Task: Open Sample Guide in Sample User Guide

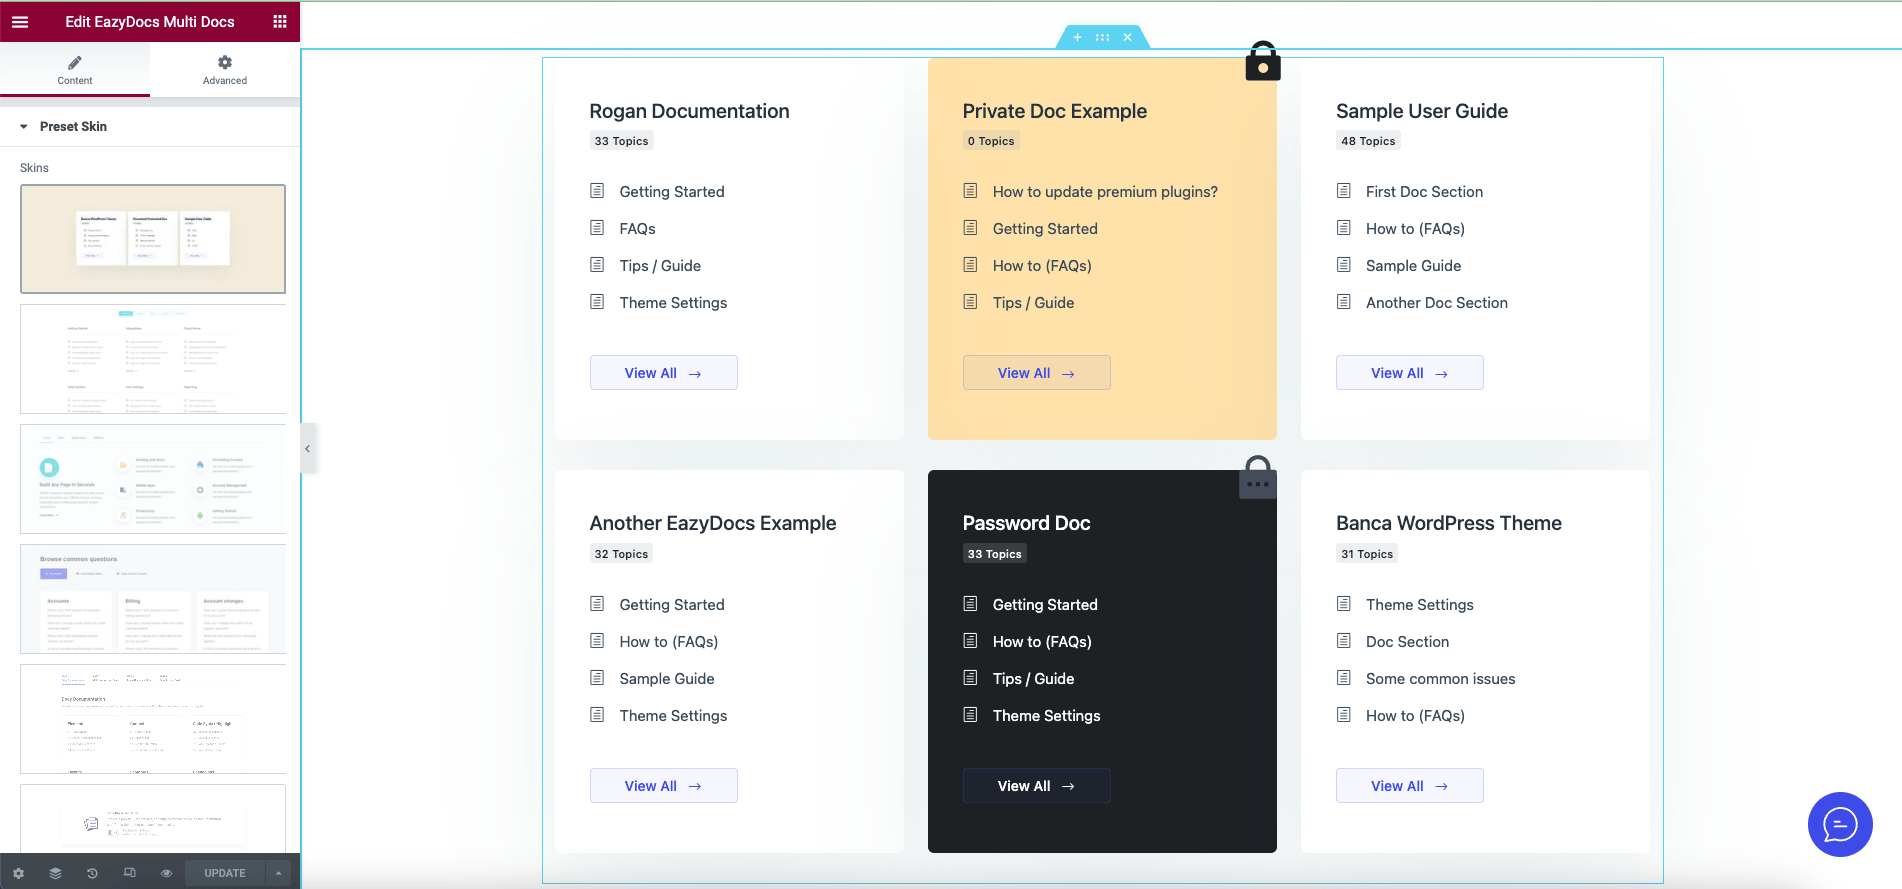Action: click(1413, 266)
